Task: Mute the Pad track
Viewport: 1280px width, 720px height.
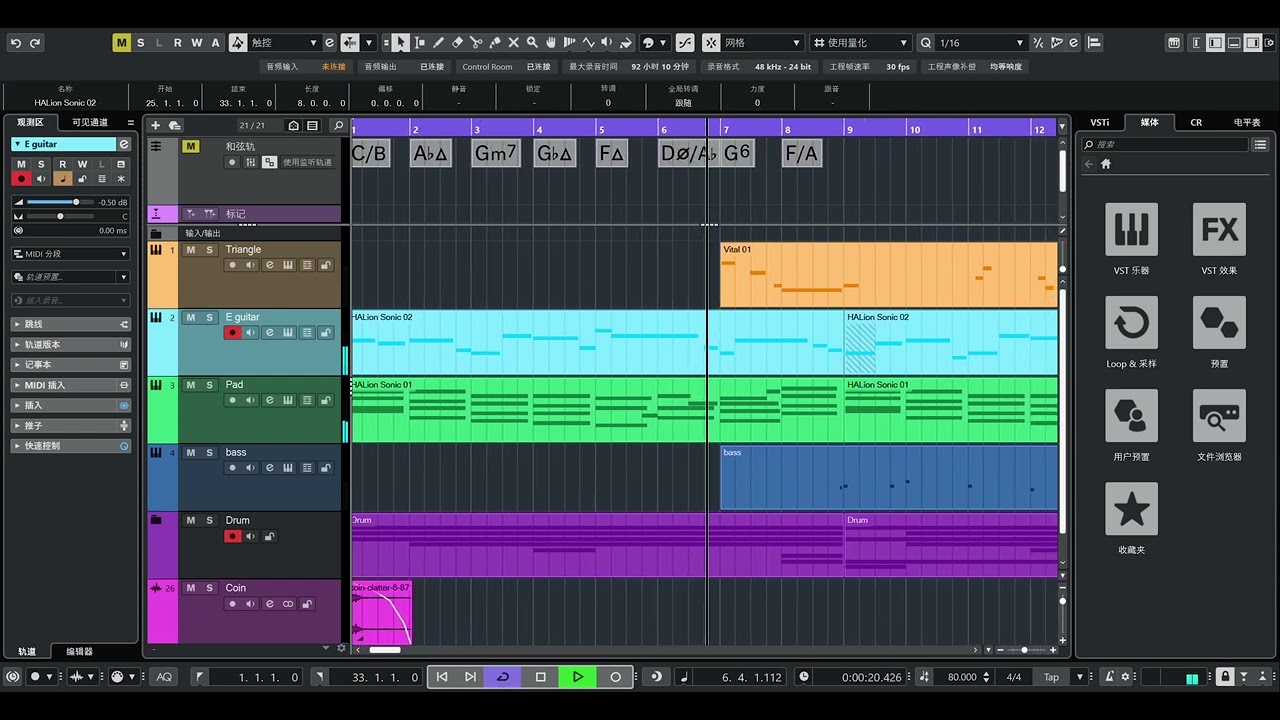Action: pos(190,385)
